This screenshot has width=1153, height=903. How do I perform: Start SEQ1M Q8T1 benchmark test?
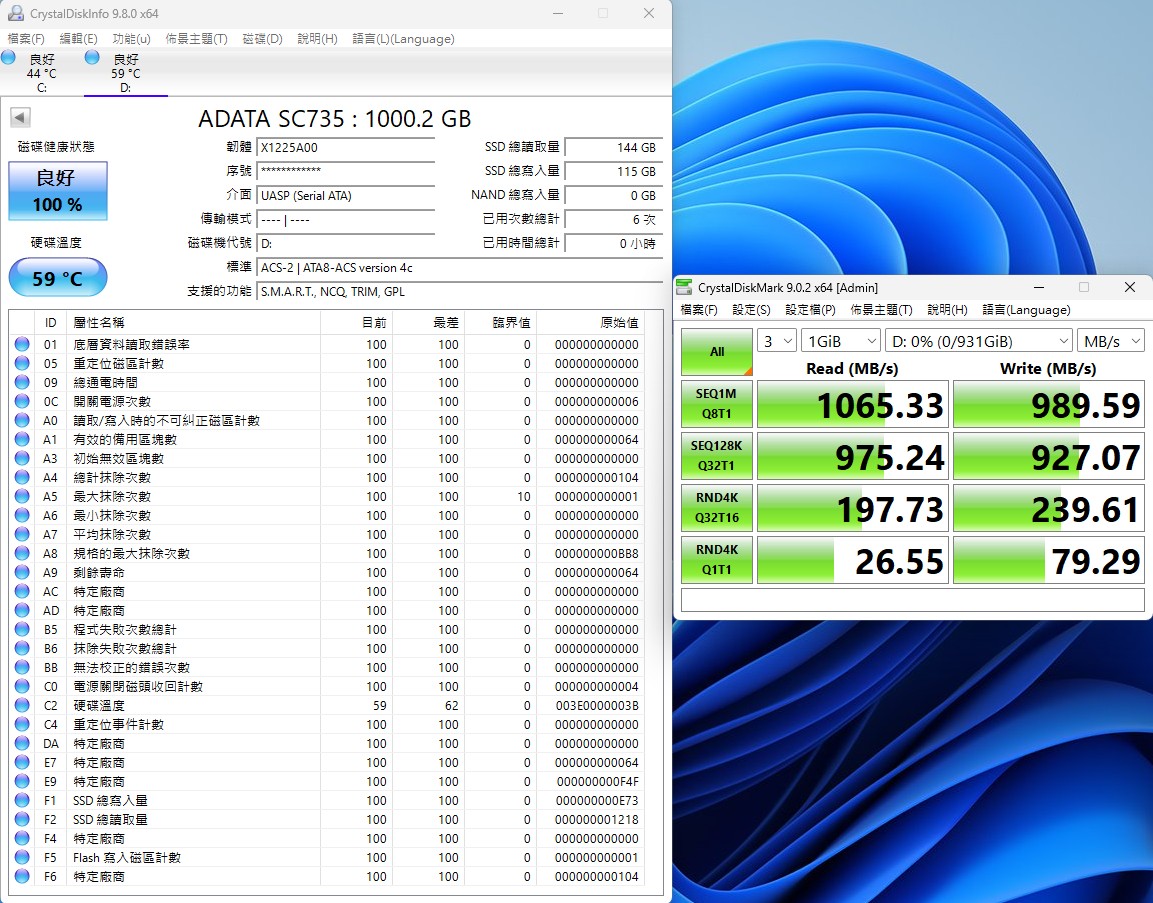tap(717, 404)
